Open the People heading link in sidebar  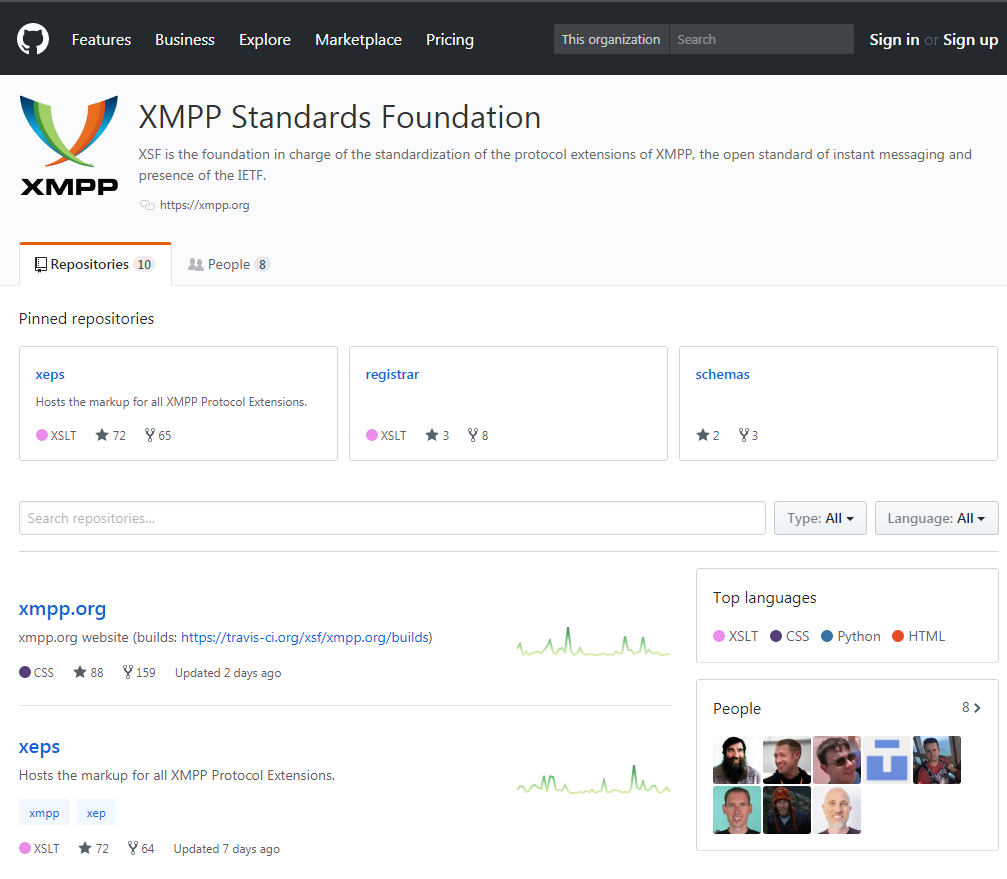point(737,709)
